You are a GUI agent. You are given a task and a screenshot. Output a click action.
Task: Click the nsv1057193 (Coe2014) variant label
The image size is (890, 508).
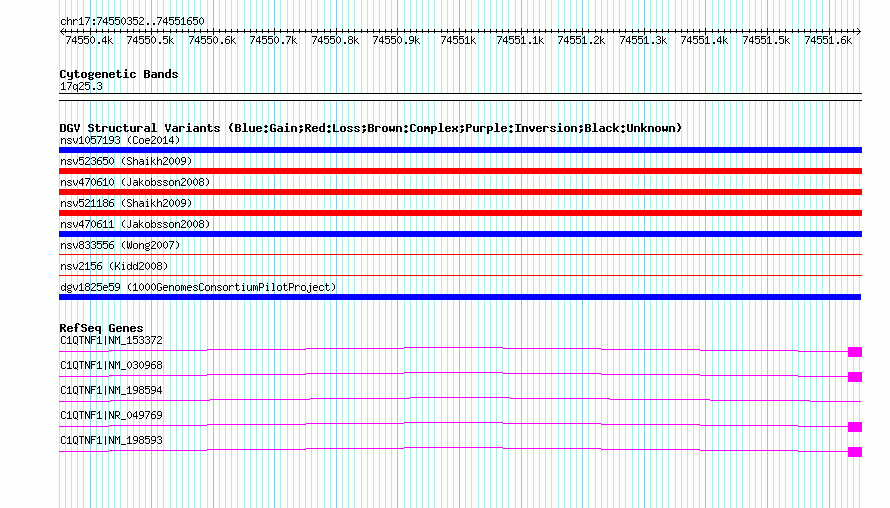click(120, 140)
